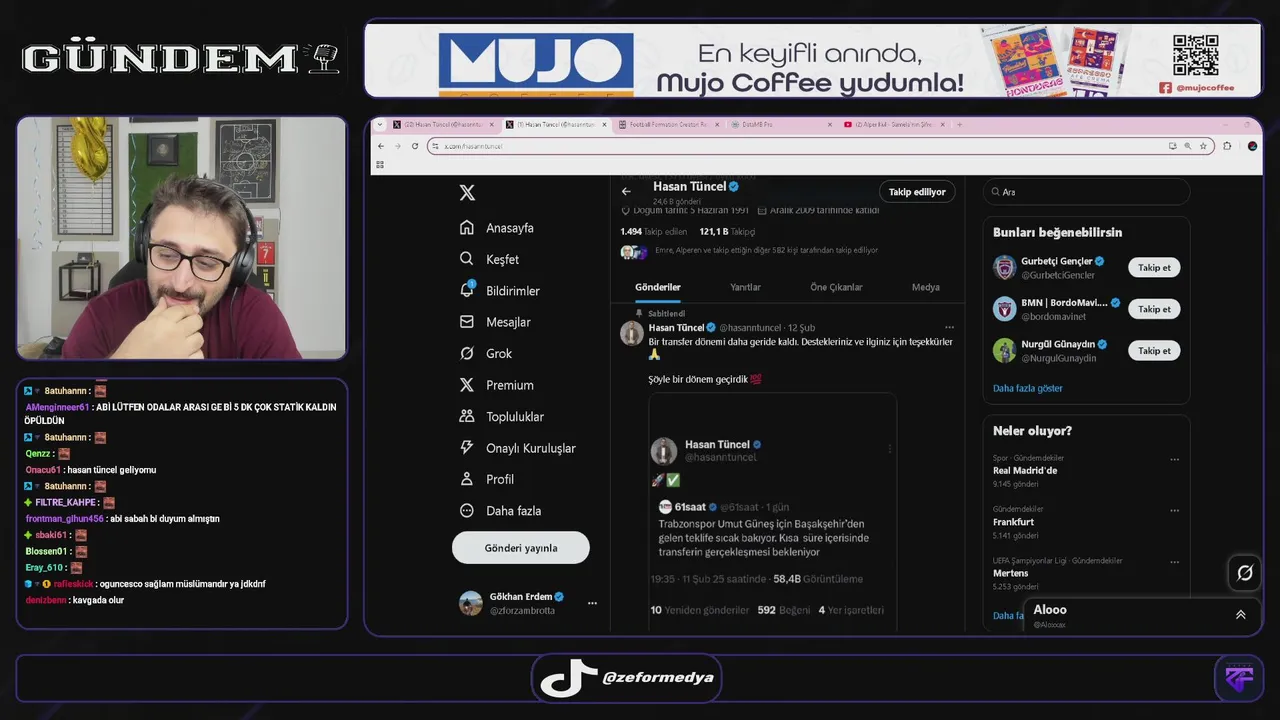Click browser forward arrow button
This screenshot has height=720, width=1280.
pos(397,146)
